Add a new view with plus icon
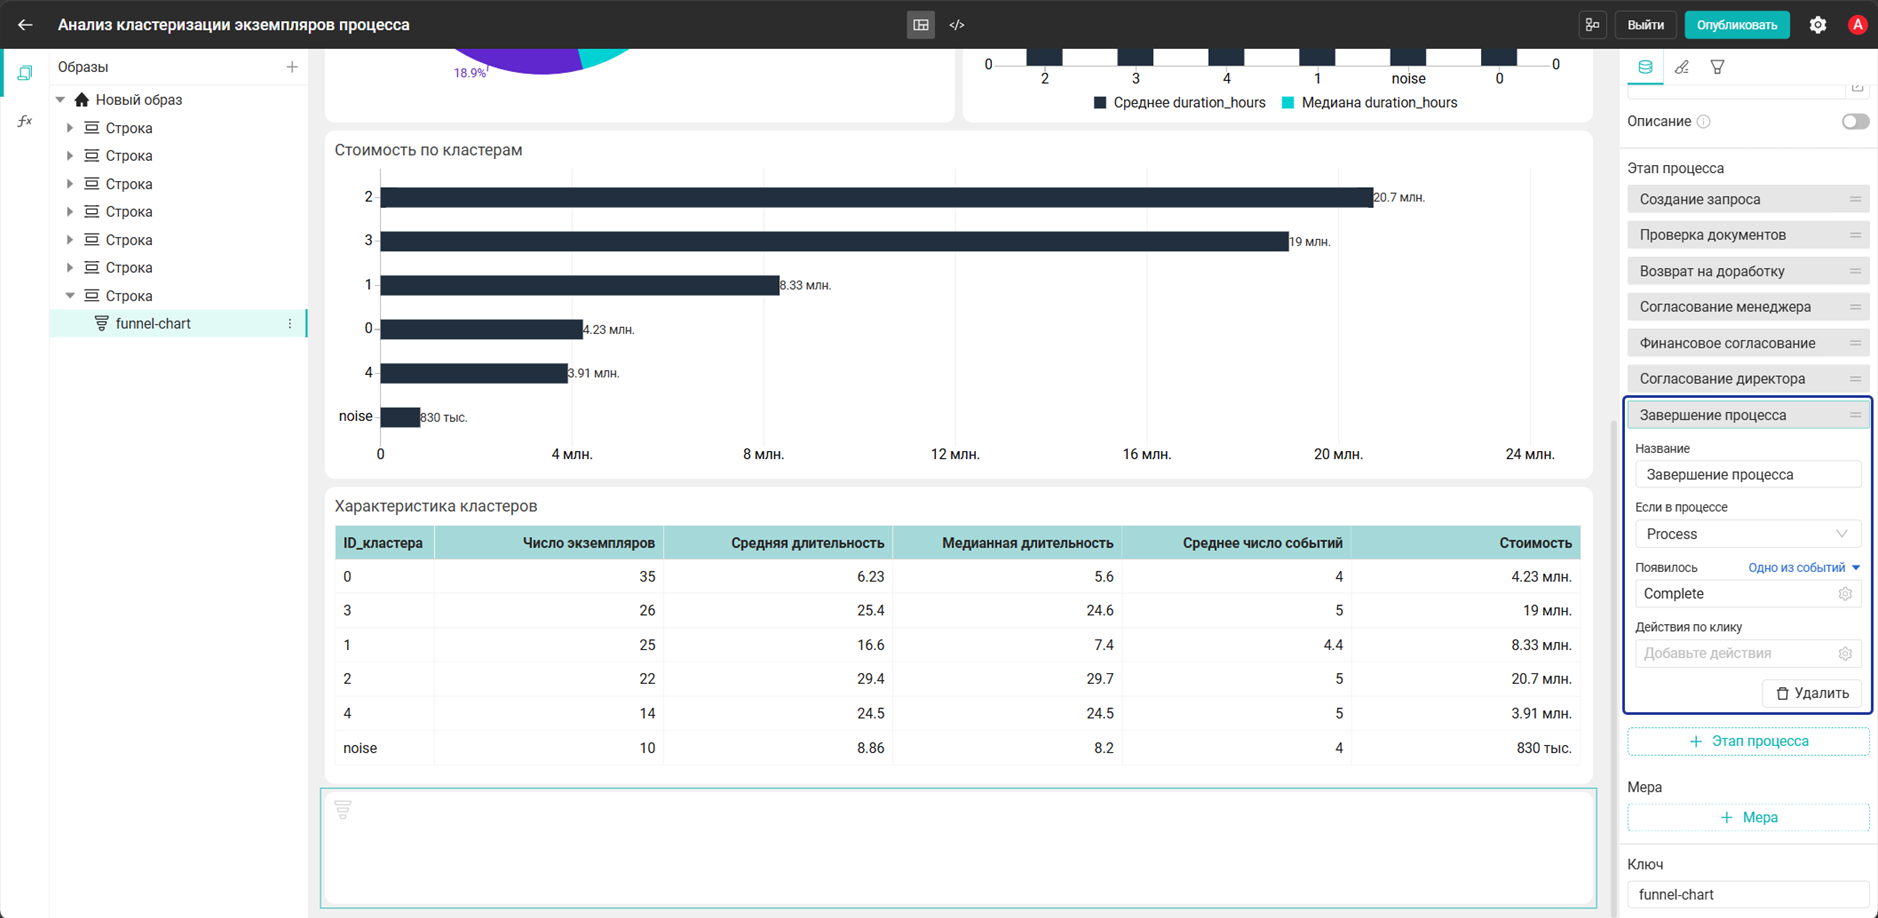This screenshot has height=918, width=1878. pos(292,67)
